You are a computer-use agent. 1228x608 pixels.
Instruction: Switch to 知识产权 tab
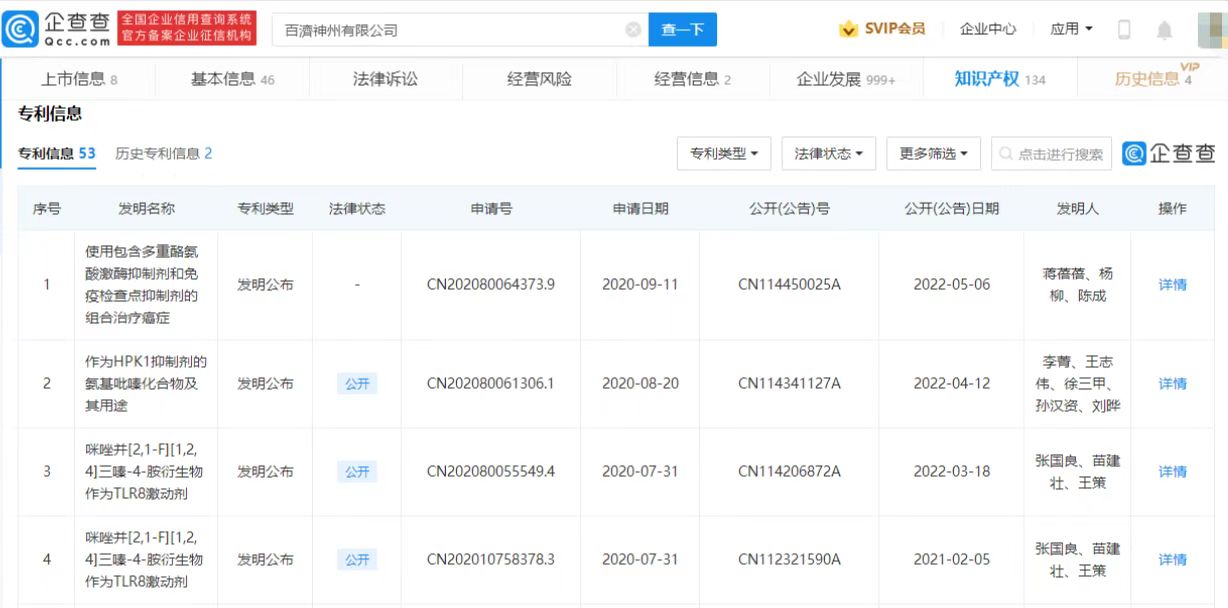coord(1000,79)
